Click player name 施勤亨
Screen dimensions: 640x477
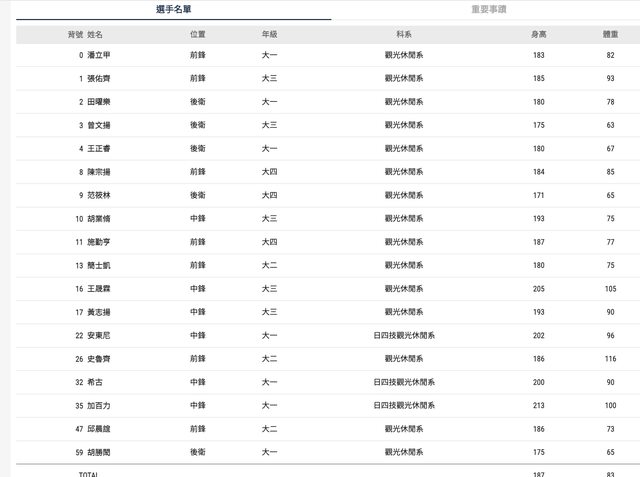click(99, 242)
